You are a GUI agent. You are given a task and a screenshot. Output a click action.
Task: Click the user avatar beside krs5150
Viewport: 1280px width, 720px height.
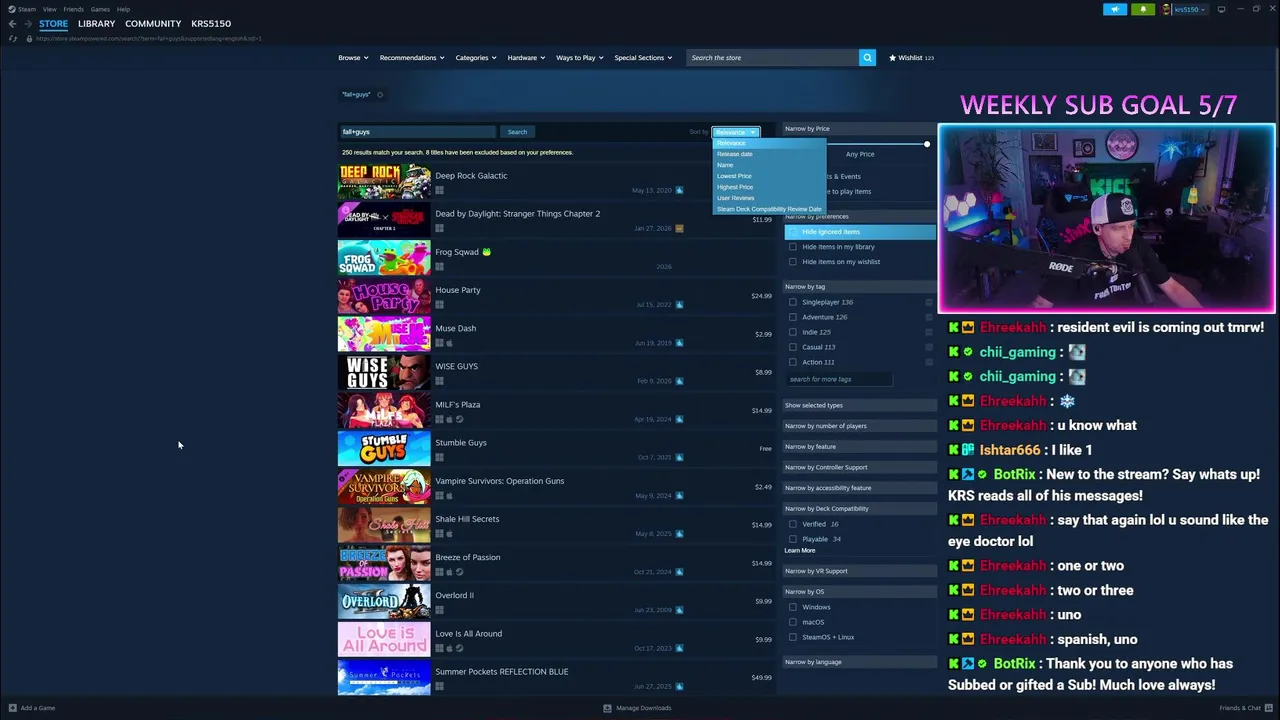pos(1166,9)
